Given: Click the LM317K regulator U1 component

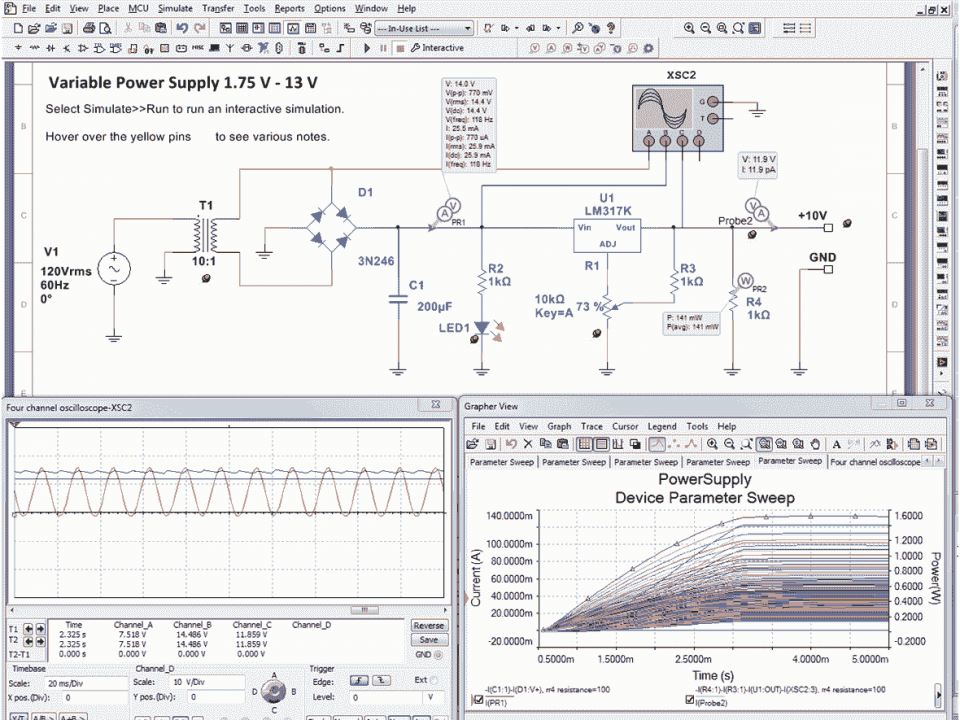Looking at the screenshot, I should [x=607, y=236].
